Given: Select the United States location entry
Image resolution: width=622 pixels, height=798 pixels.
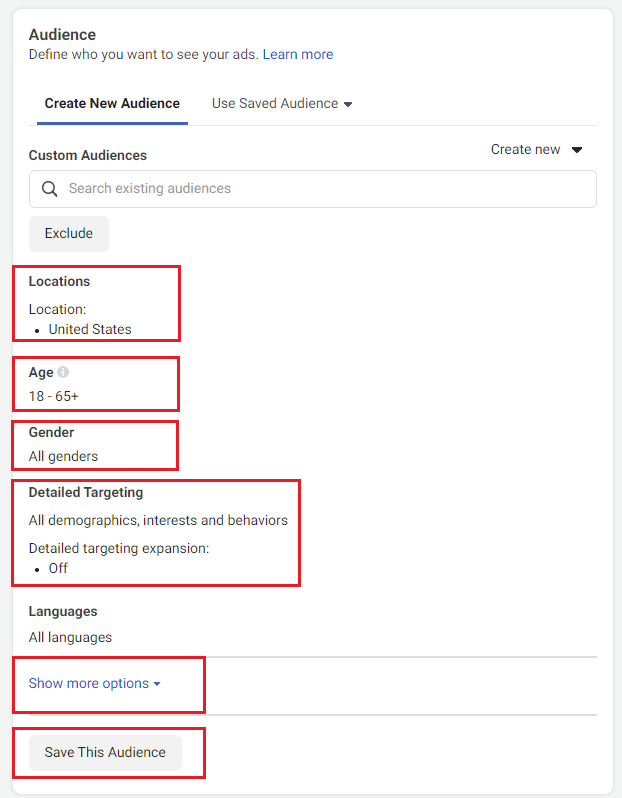Looking at the screenshot, I should pyautogui.click(x=90, y=329).
